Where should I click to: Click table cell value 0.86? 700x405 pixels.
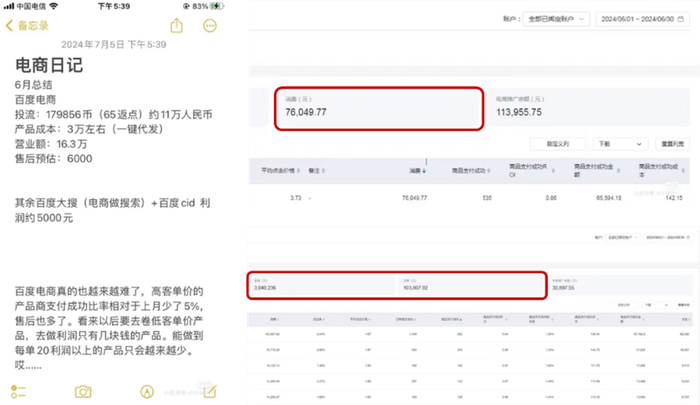pyautogui.click(x=551, y=198)
